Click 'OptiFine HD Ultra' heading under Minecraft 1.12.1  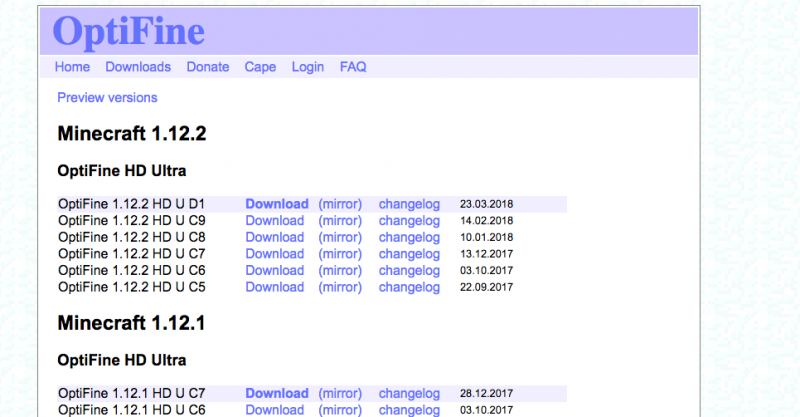click(121, 360)
